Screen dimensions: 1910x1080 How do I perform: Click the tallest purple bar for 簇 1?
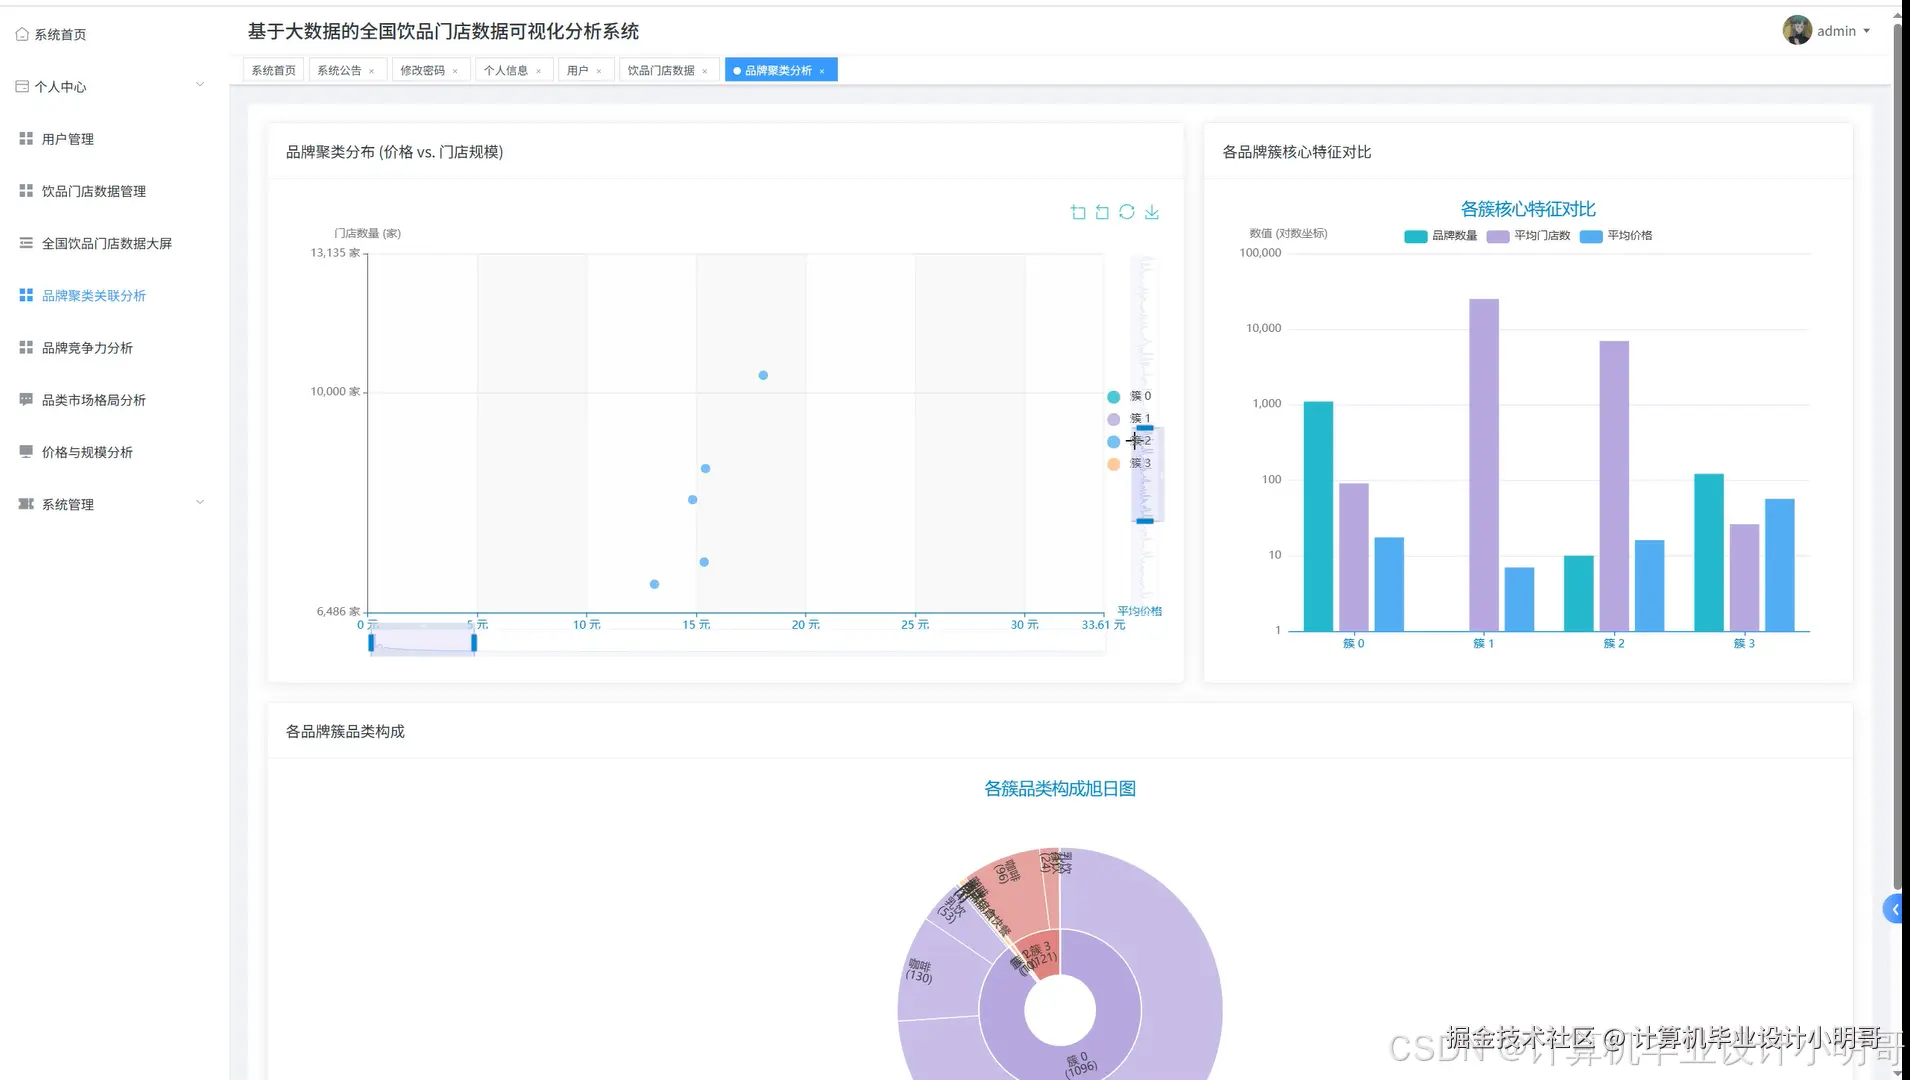[x=1484, y=465]
